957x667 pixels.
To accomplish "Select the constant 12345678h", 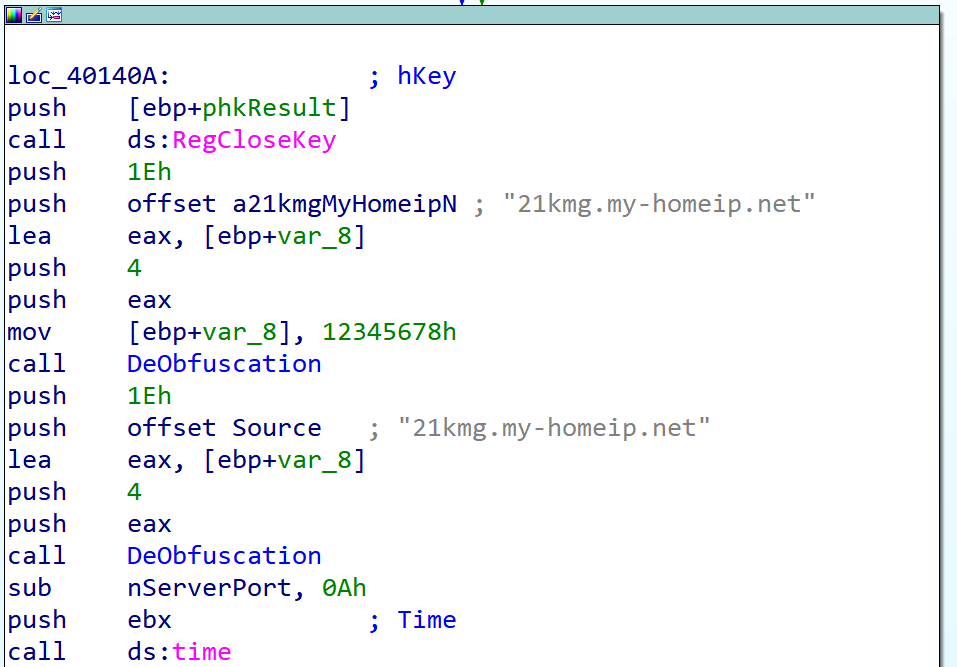I will [389, 332].
